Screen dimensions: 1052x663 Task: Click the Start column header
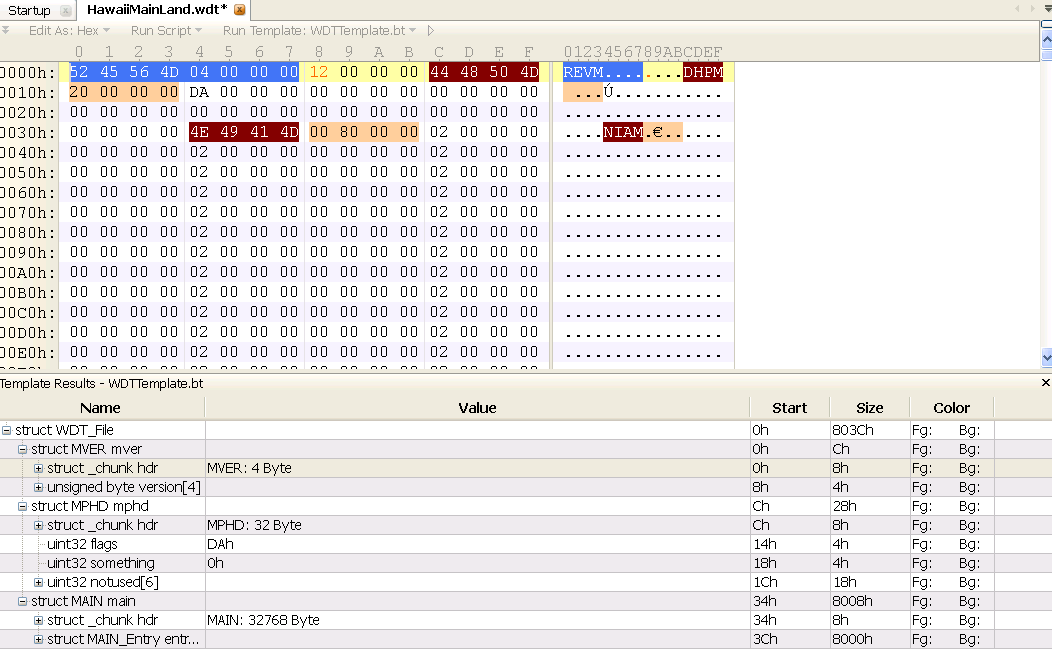(789, 408)
